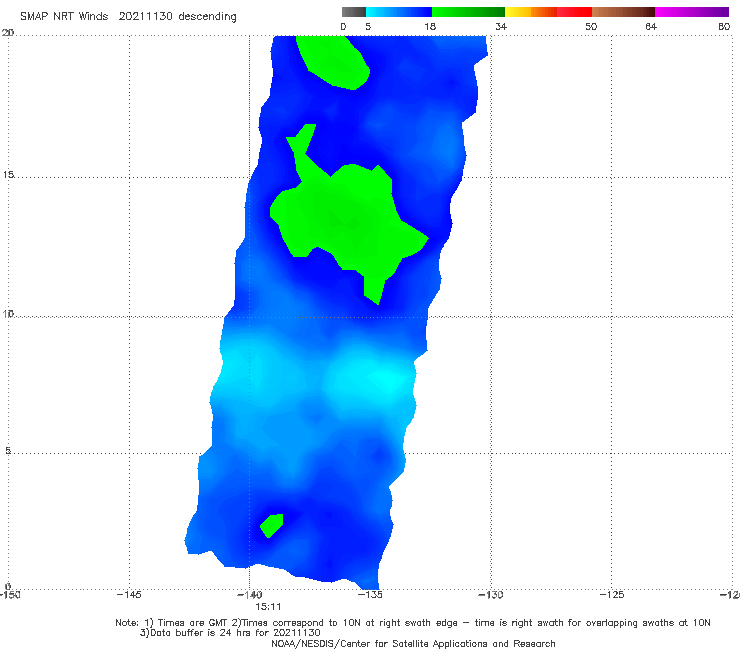This screenshot has height=650, width=740.
Task: Click the color bar label '64'
Action: (x=651, y=26)
